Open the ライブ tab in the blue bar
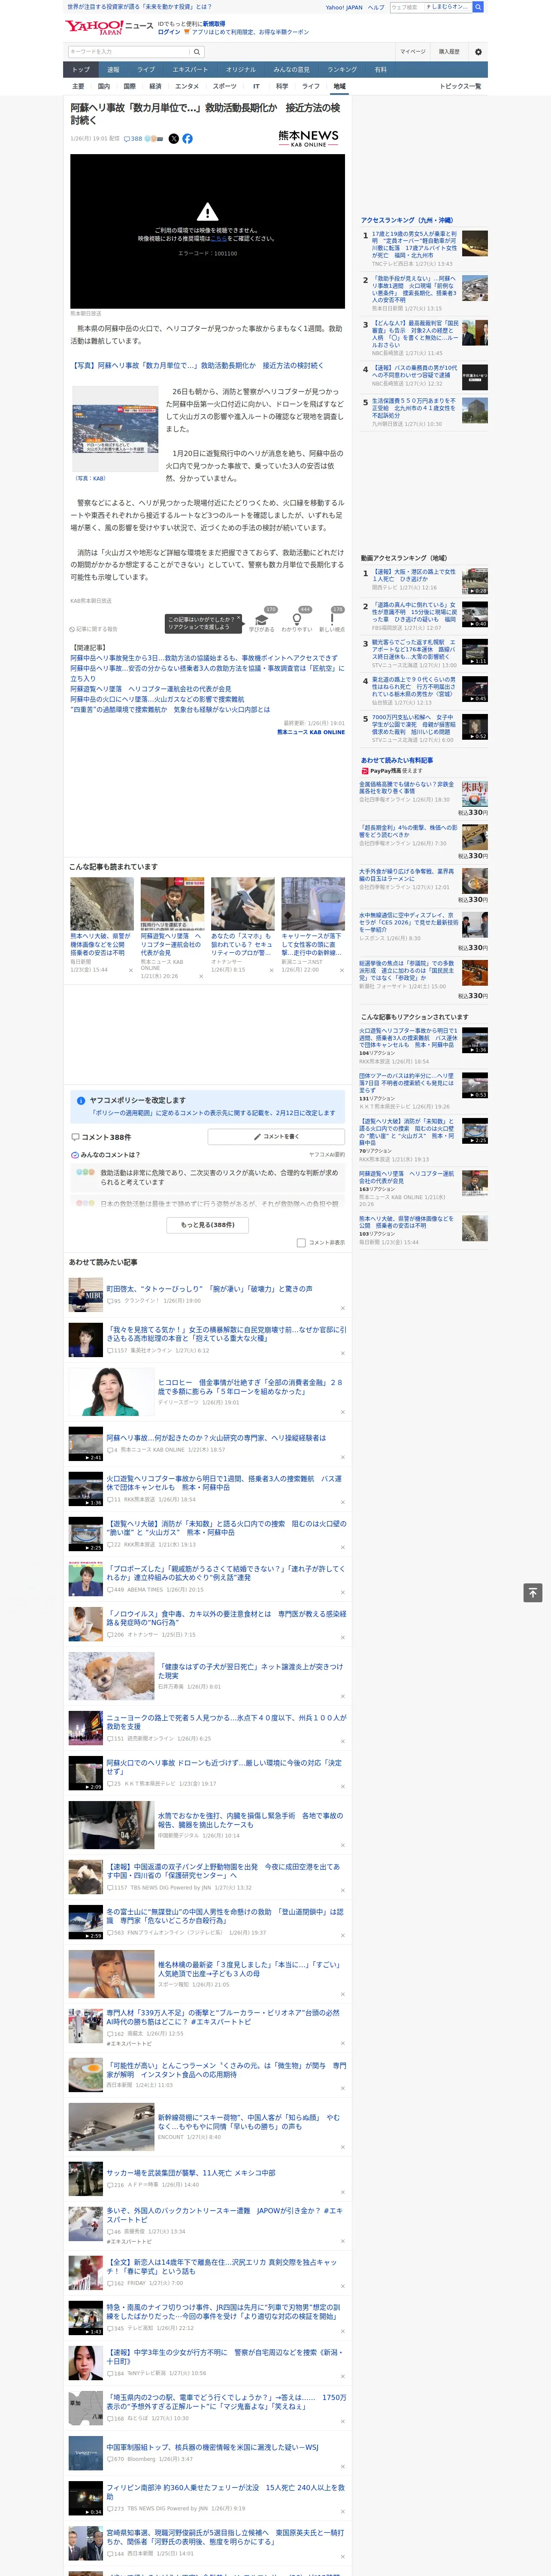 pyautogui.click(x=146, y=70)
